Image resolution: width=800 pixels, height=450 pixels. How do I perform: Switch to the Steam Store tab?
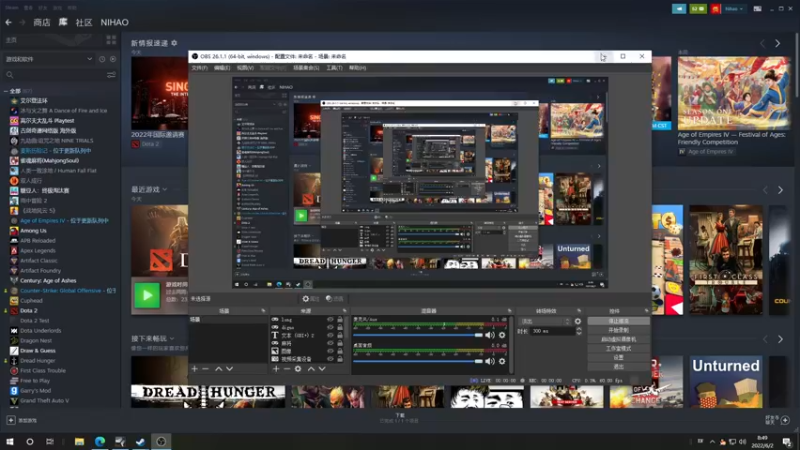click(x=42, y=22)
